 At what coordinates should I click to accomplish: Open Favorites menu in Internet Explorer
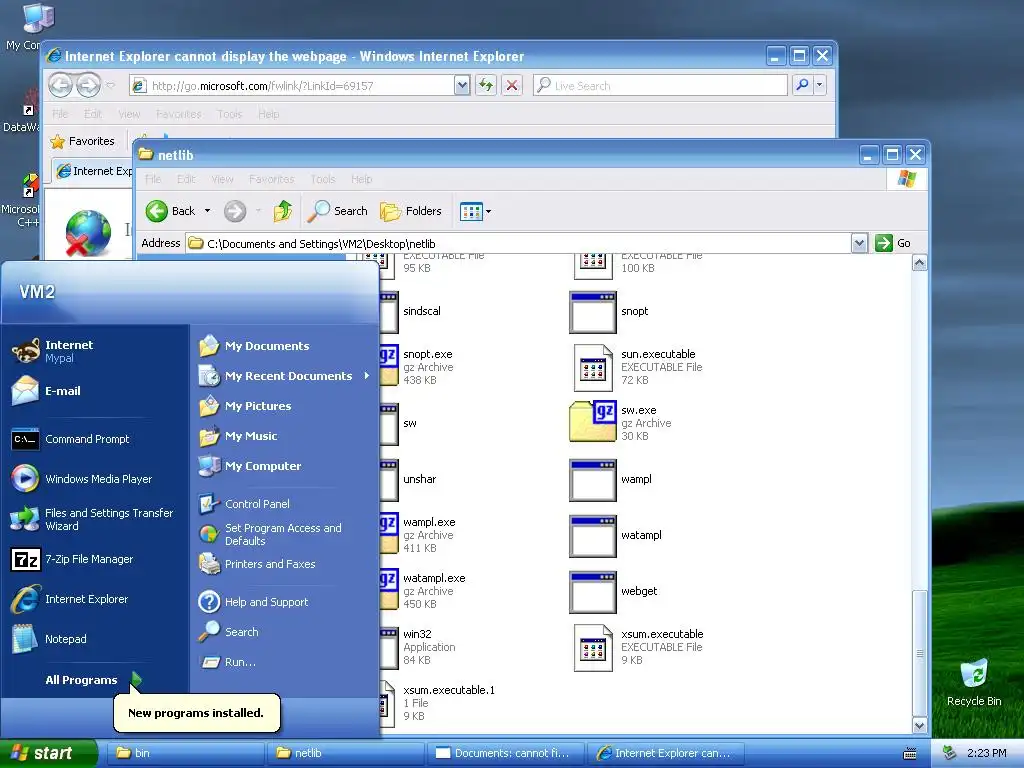[x=178, y=114]
